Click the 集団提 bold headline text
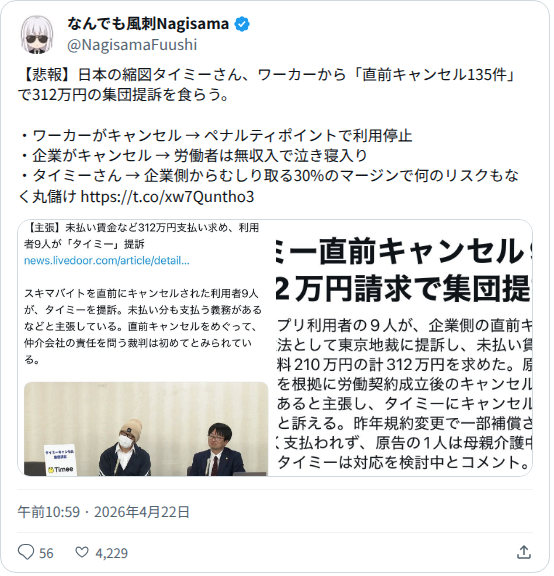 click(488, 291)
